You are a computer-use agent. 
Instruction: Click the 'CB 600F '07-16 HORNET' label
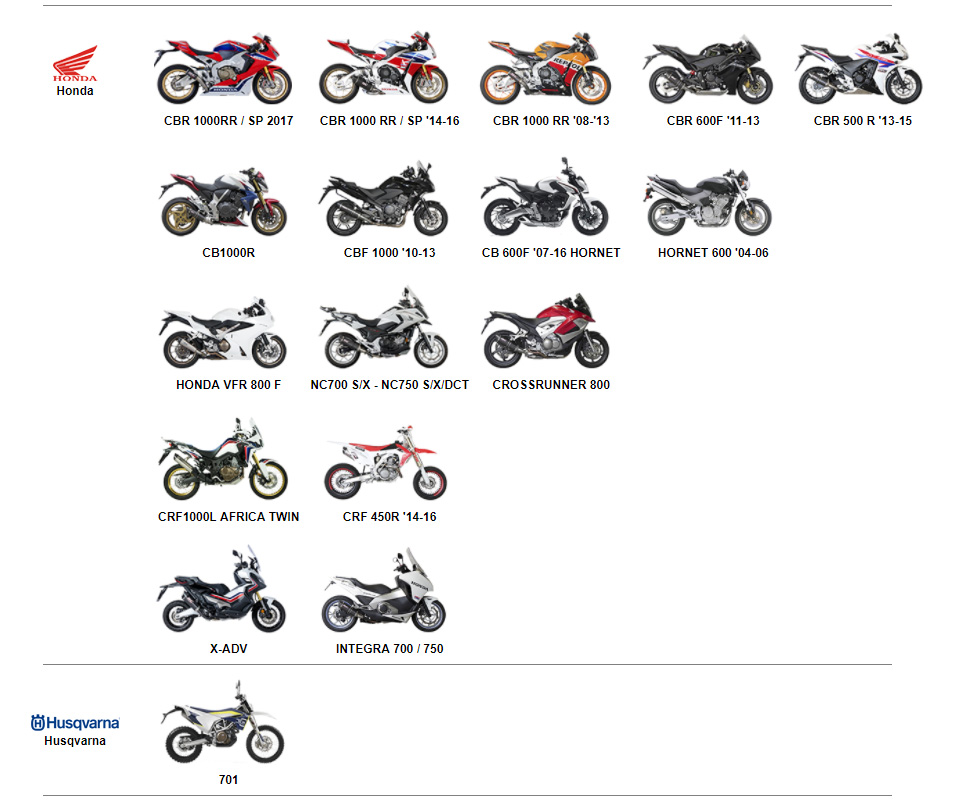coord(551,252)
